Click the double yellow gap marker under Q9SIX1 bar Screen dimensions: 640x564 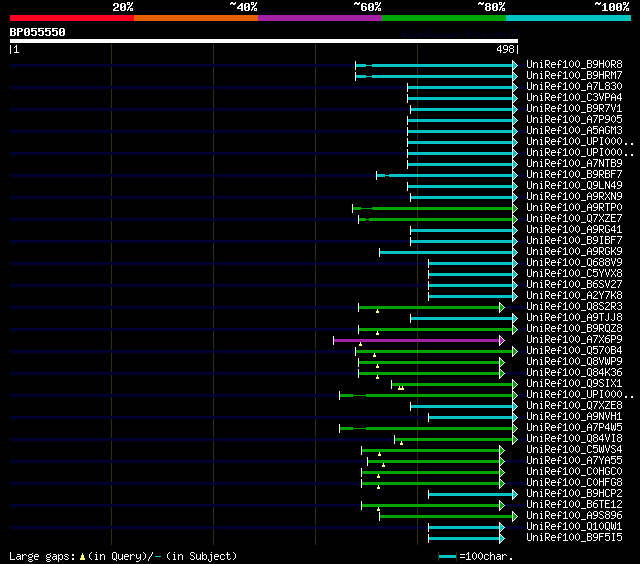coord(401,388)
